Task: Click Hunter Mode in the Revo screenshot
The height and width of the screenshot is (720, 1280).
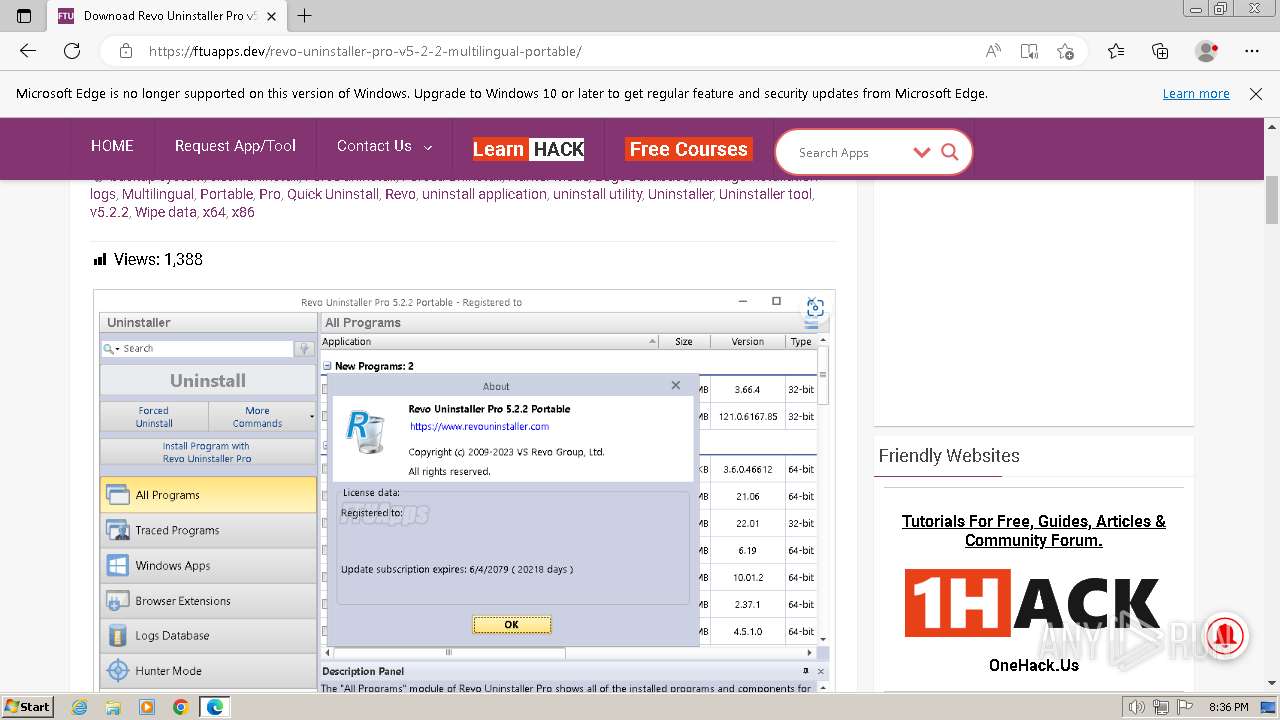Action: click(208, 670)
